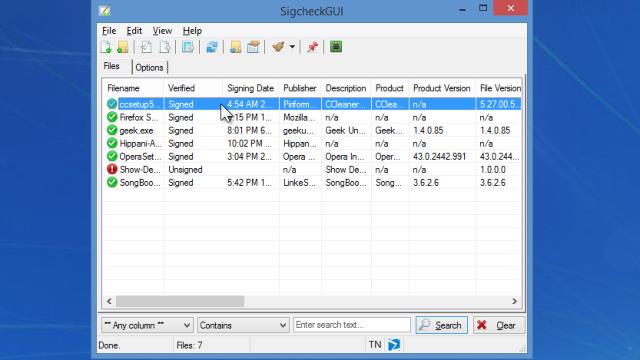640x360 pixels.
Task: Click the Clear button
Action: click(x=499, y=325)
